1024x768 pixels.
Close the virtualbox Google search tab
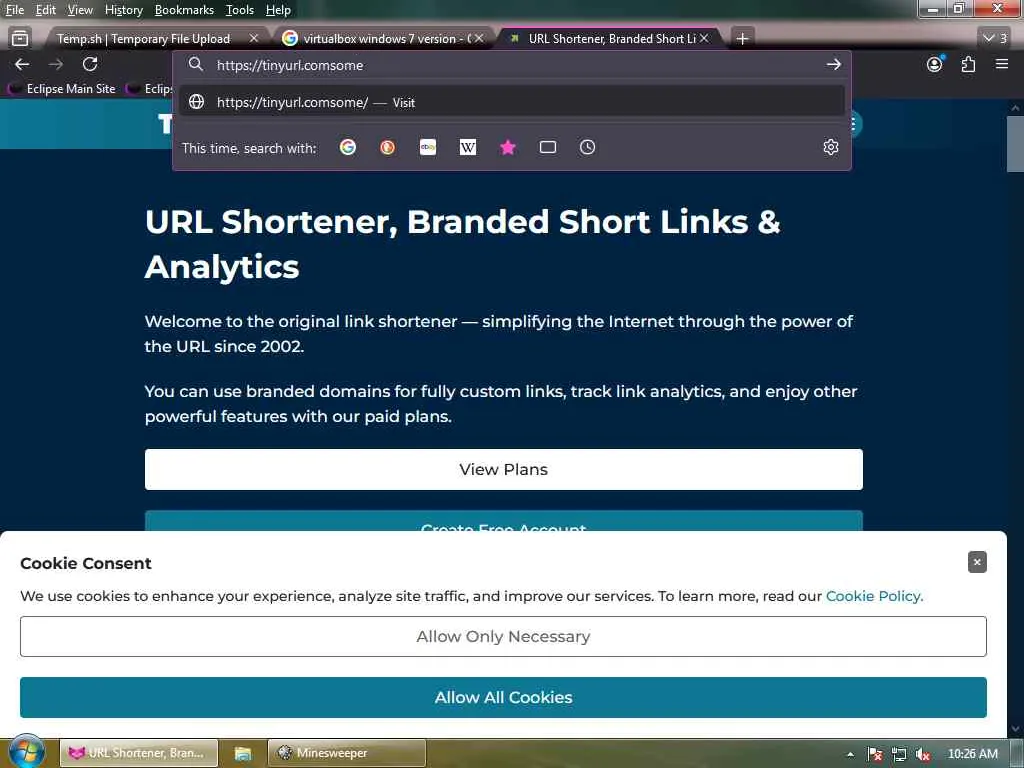tap(479, 39)
